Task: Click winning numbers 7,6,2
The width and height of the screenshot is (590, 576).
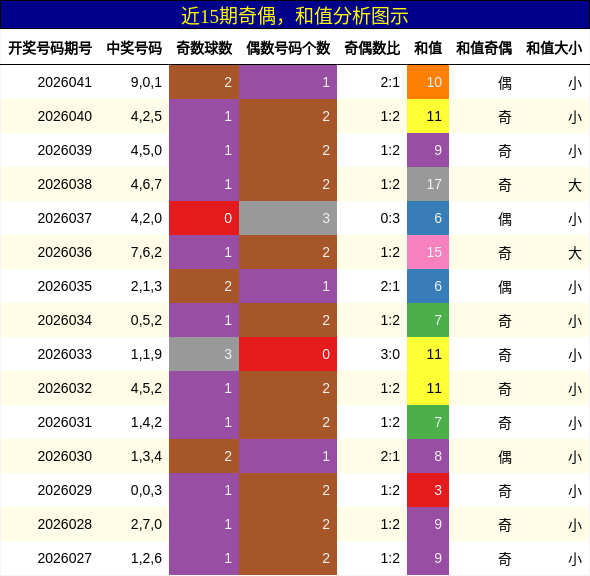Action: click(146, 252)
